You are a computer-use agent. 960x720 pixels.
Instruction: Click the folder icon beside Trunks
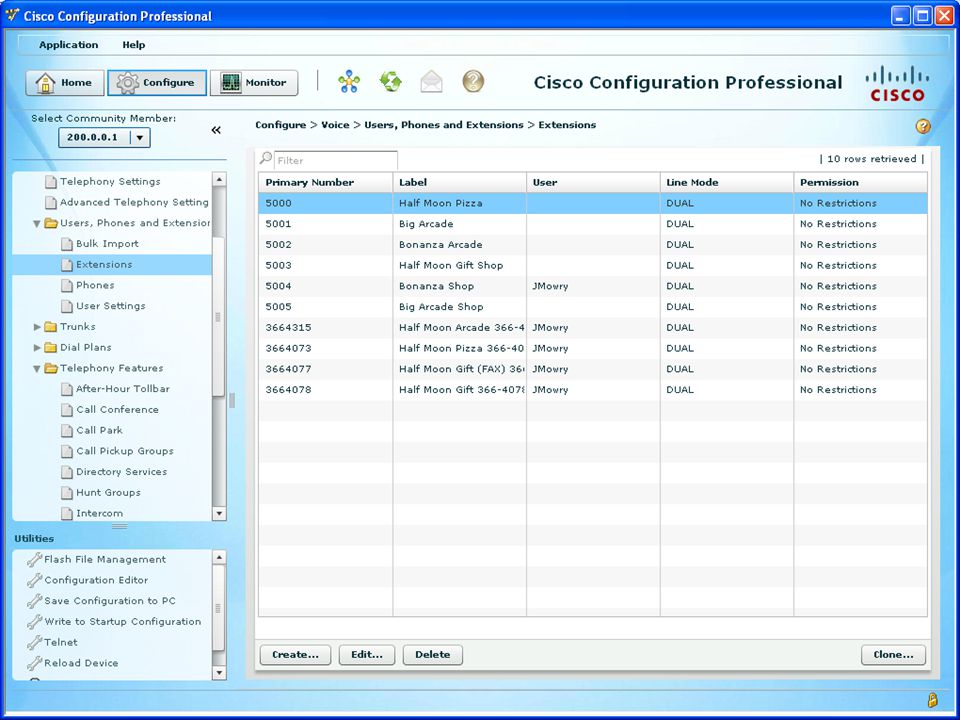[51, 327]
